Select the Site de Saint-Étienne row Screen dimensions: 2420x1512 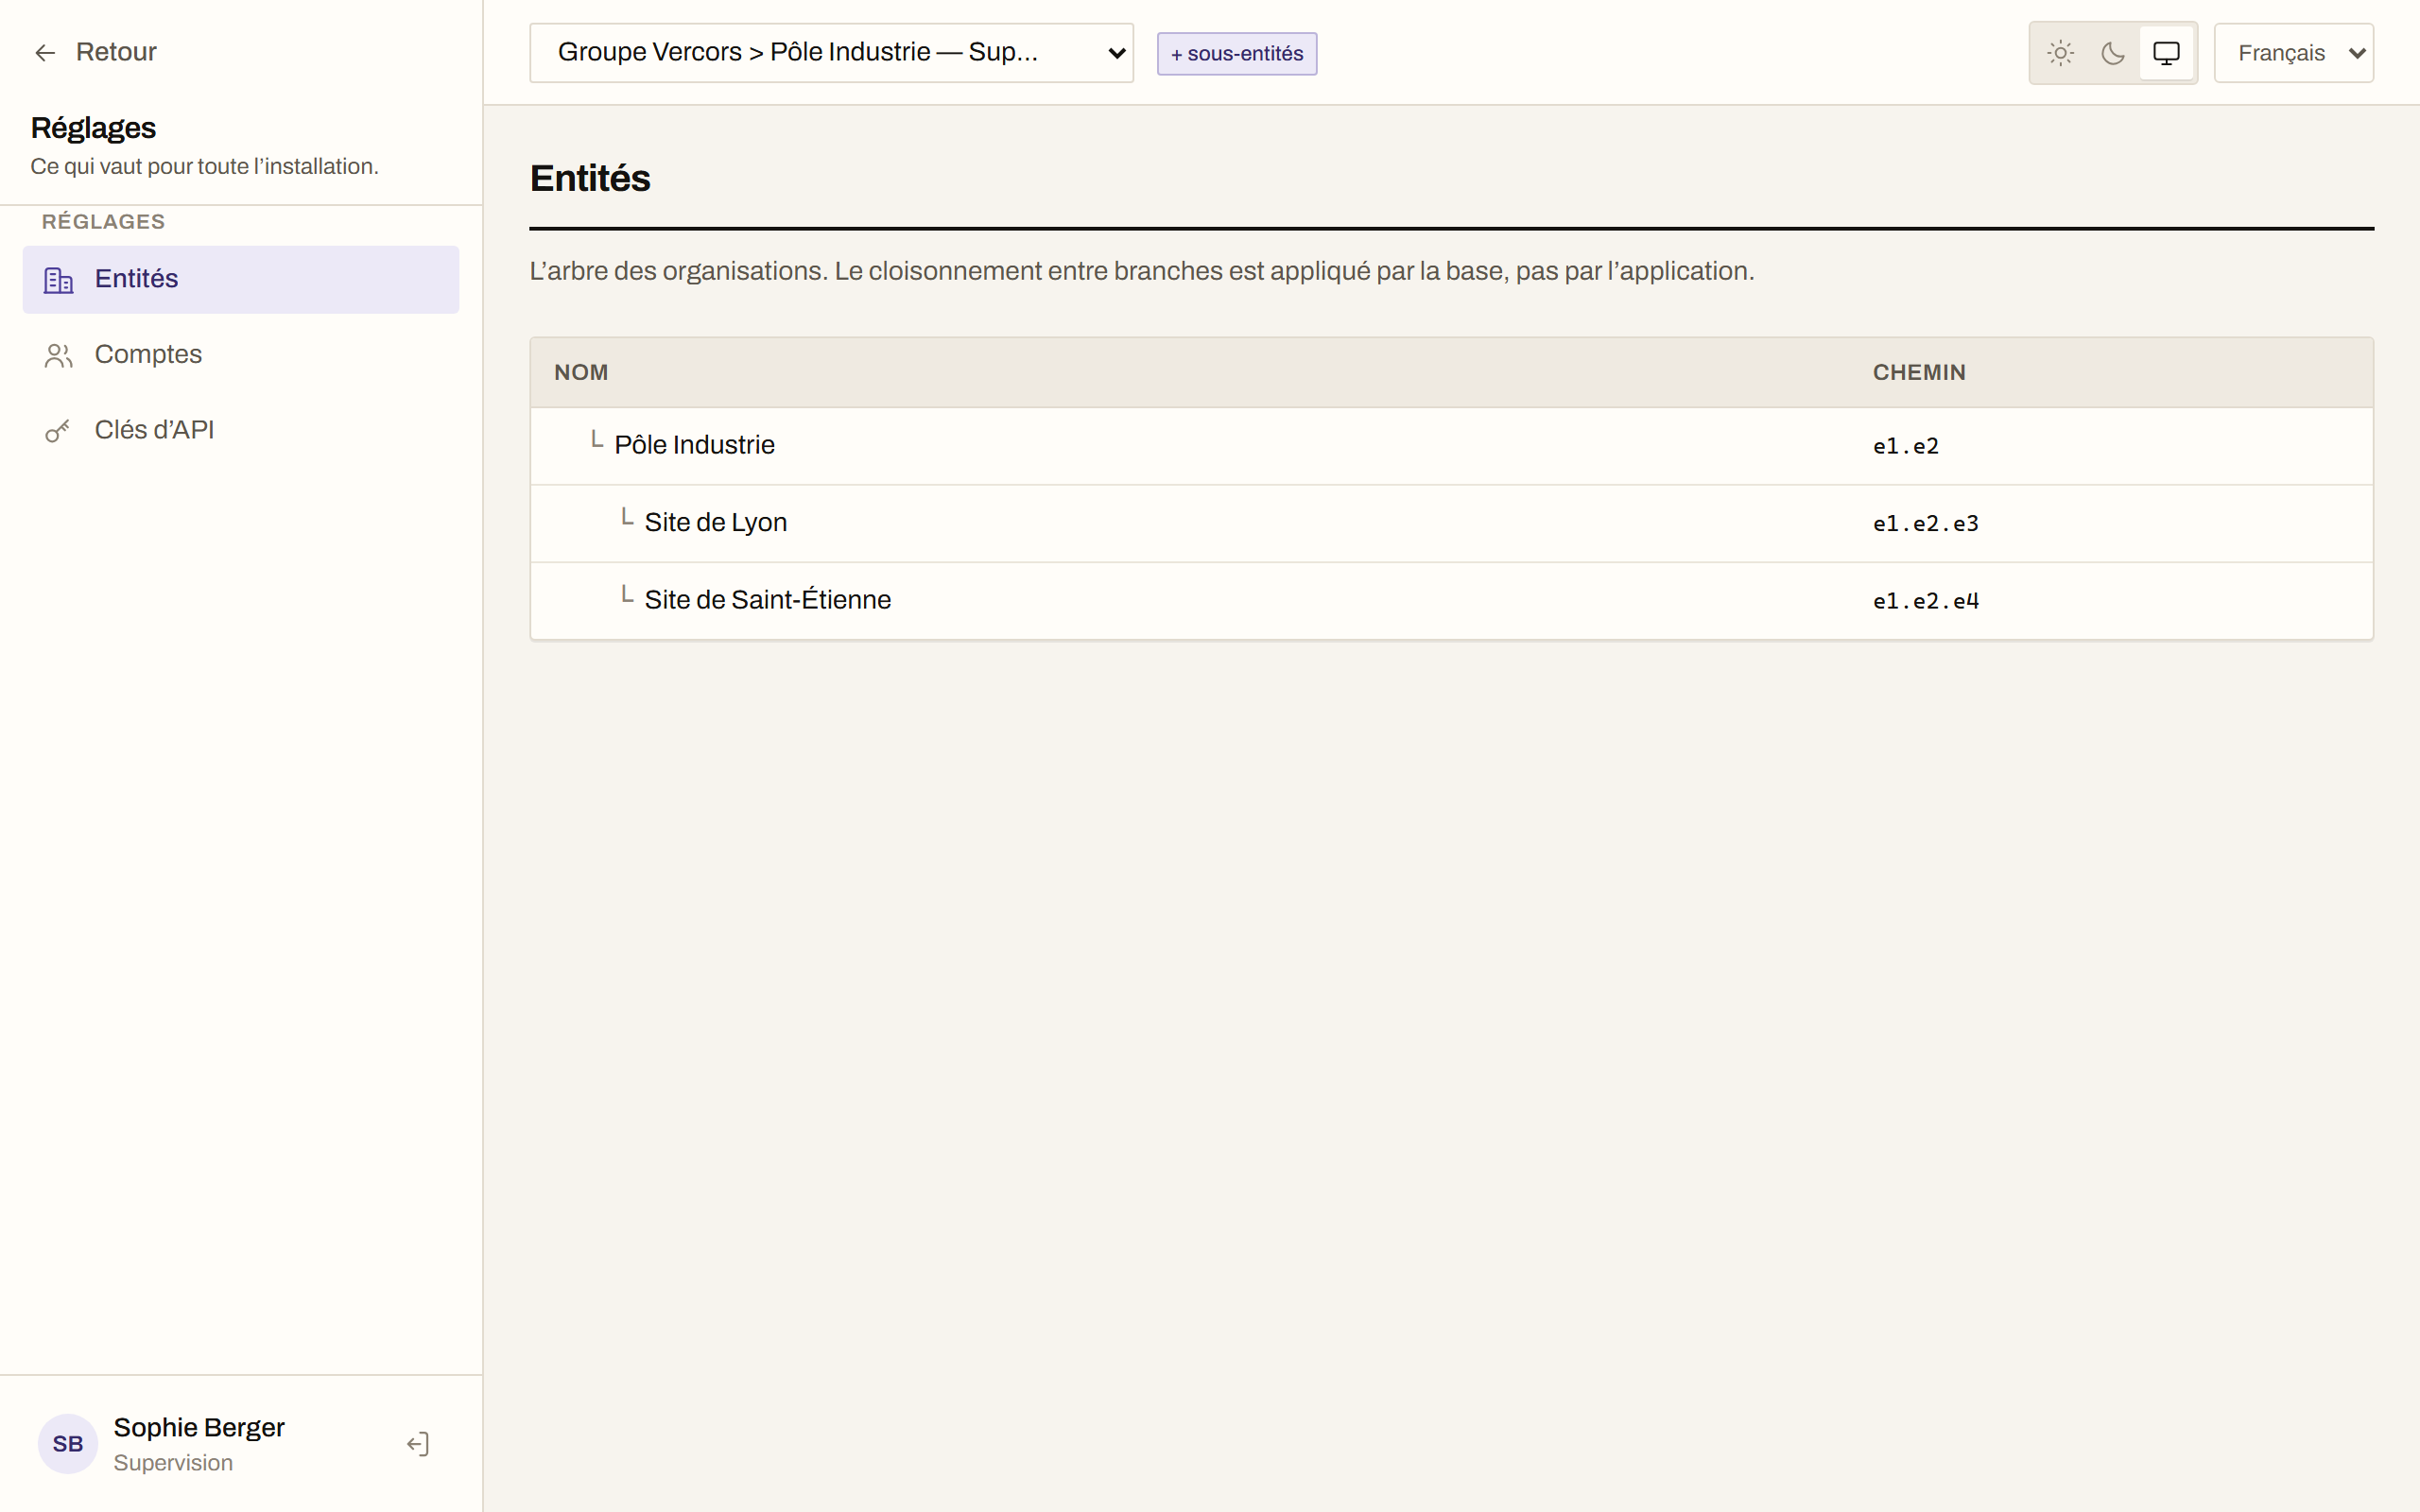(x=1451, y=601)
